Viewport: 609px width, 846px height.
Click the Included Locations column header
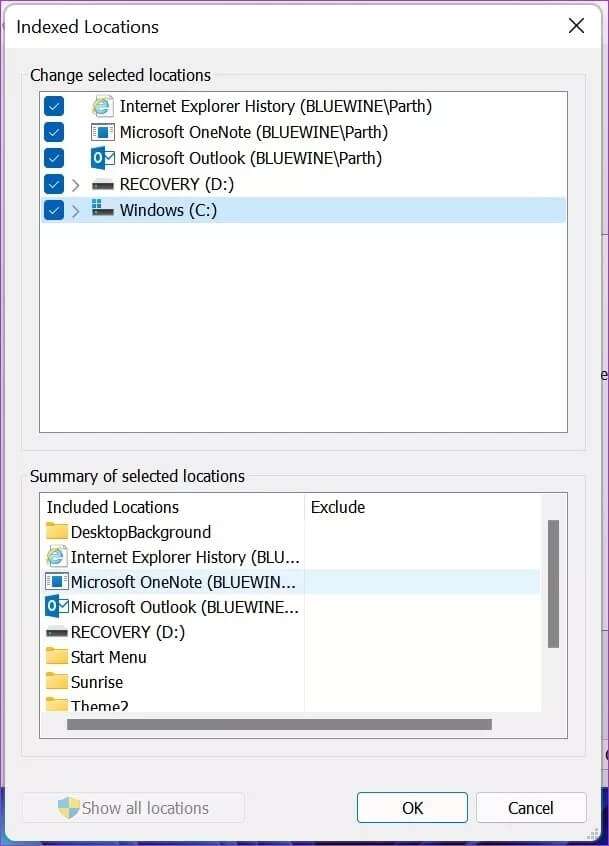coord(173,507)
